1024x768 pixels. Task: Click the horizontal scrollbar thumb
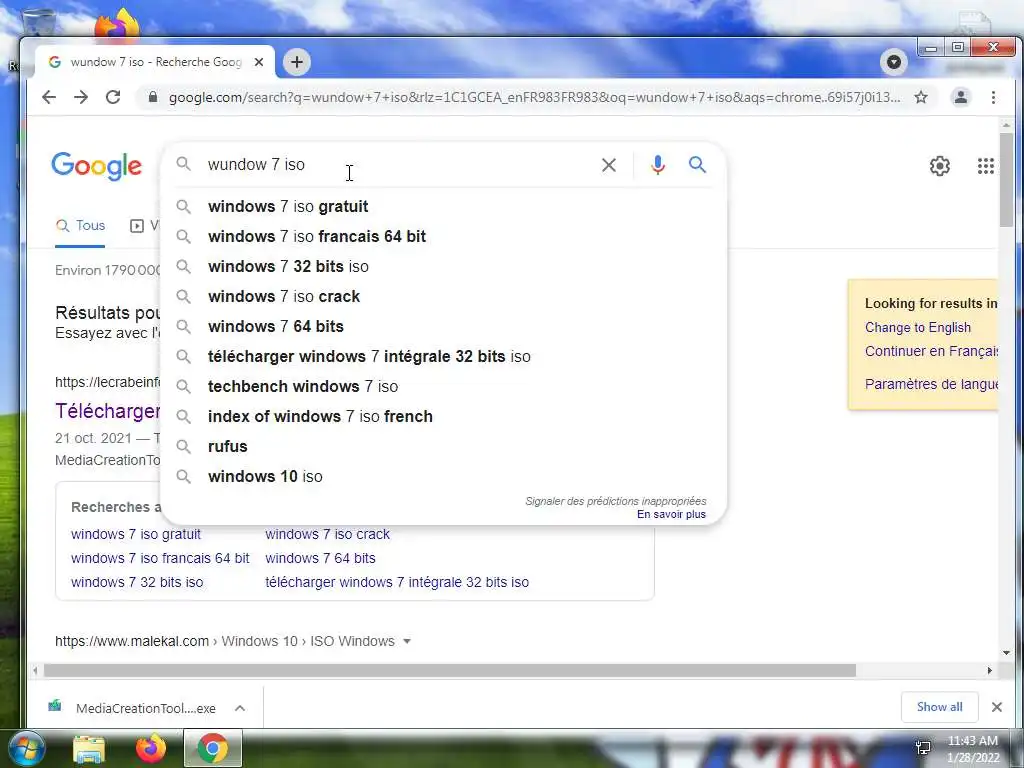449,671
